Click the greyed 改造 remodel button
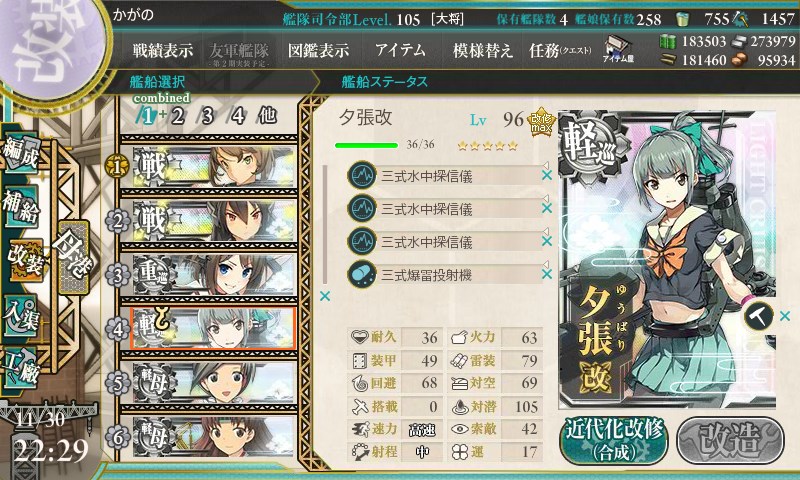This screenshot has height=480, width=800. [730, 441]
